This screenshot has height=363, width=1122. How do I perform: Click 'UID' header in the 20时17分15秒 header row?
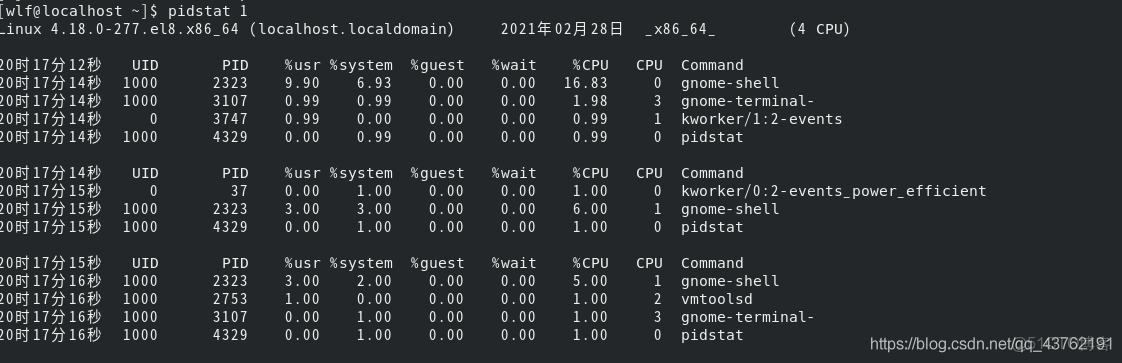145,263
